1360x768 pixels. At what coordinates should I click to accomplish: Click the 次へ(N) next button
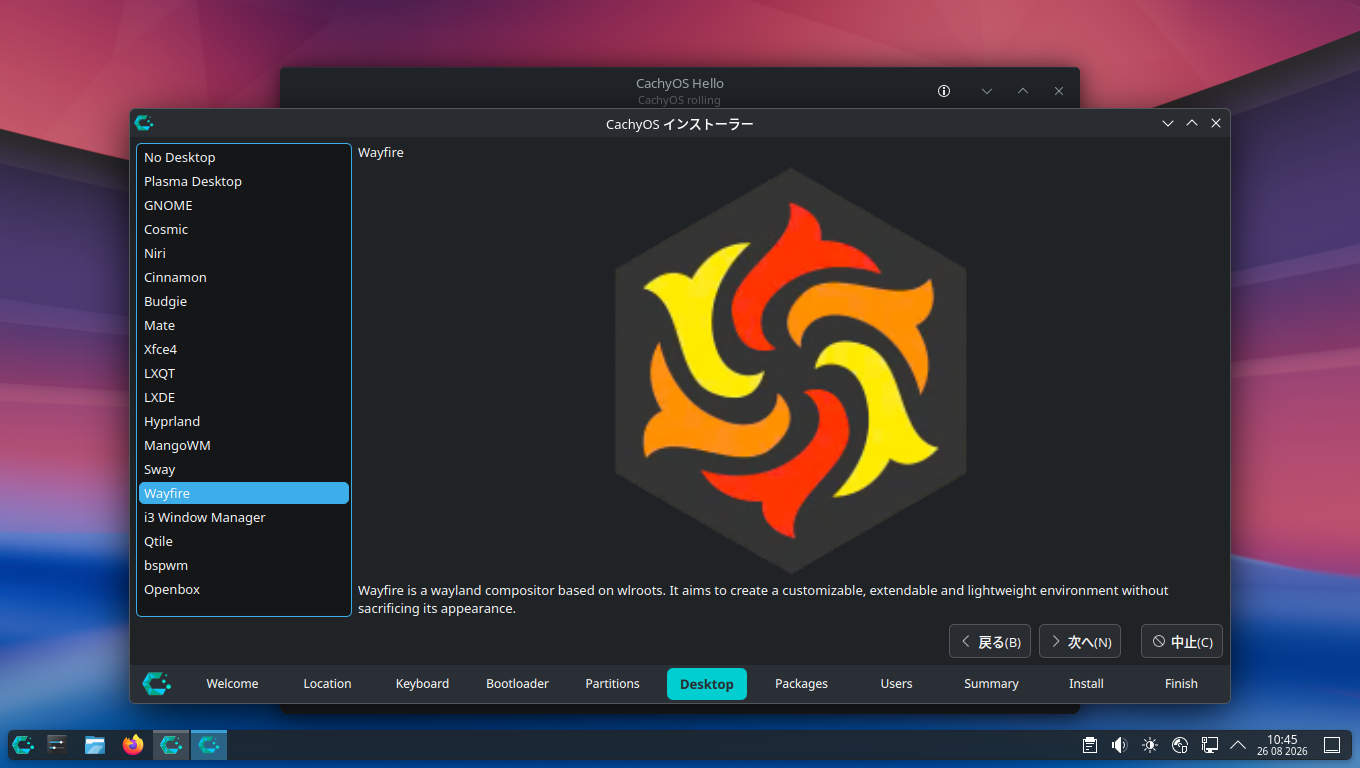(1080, 642)
